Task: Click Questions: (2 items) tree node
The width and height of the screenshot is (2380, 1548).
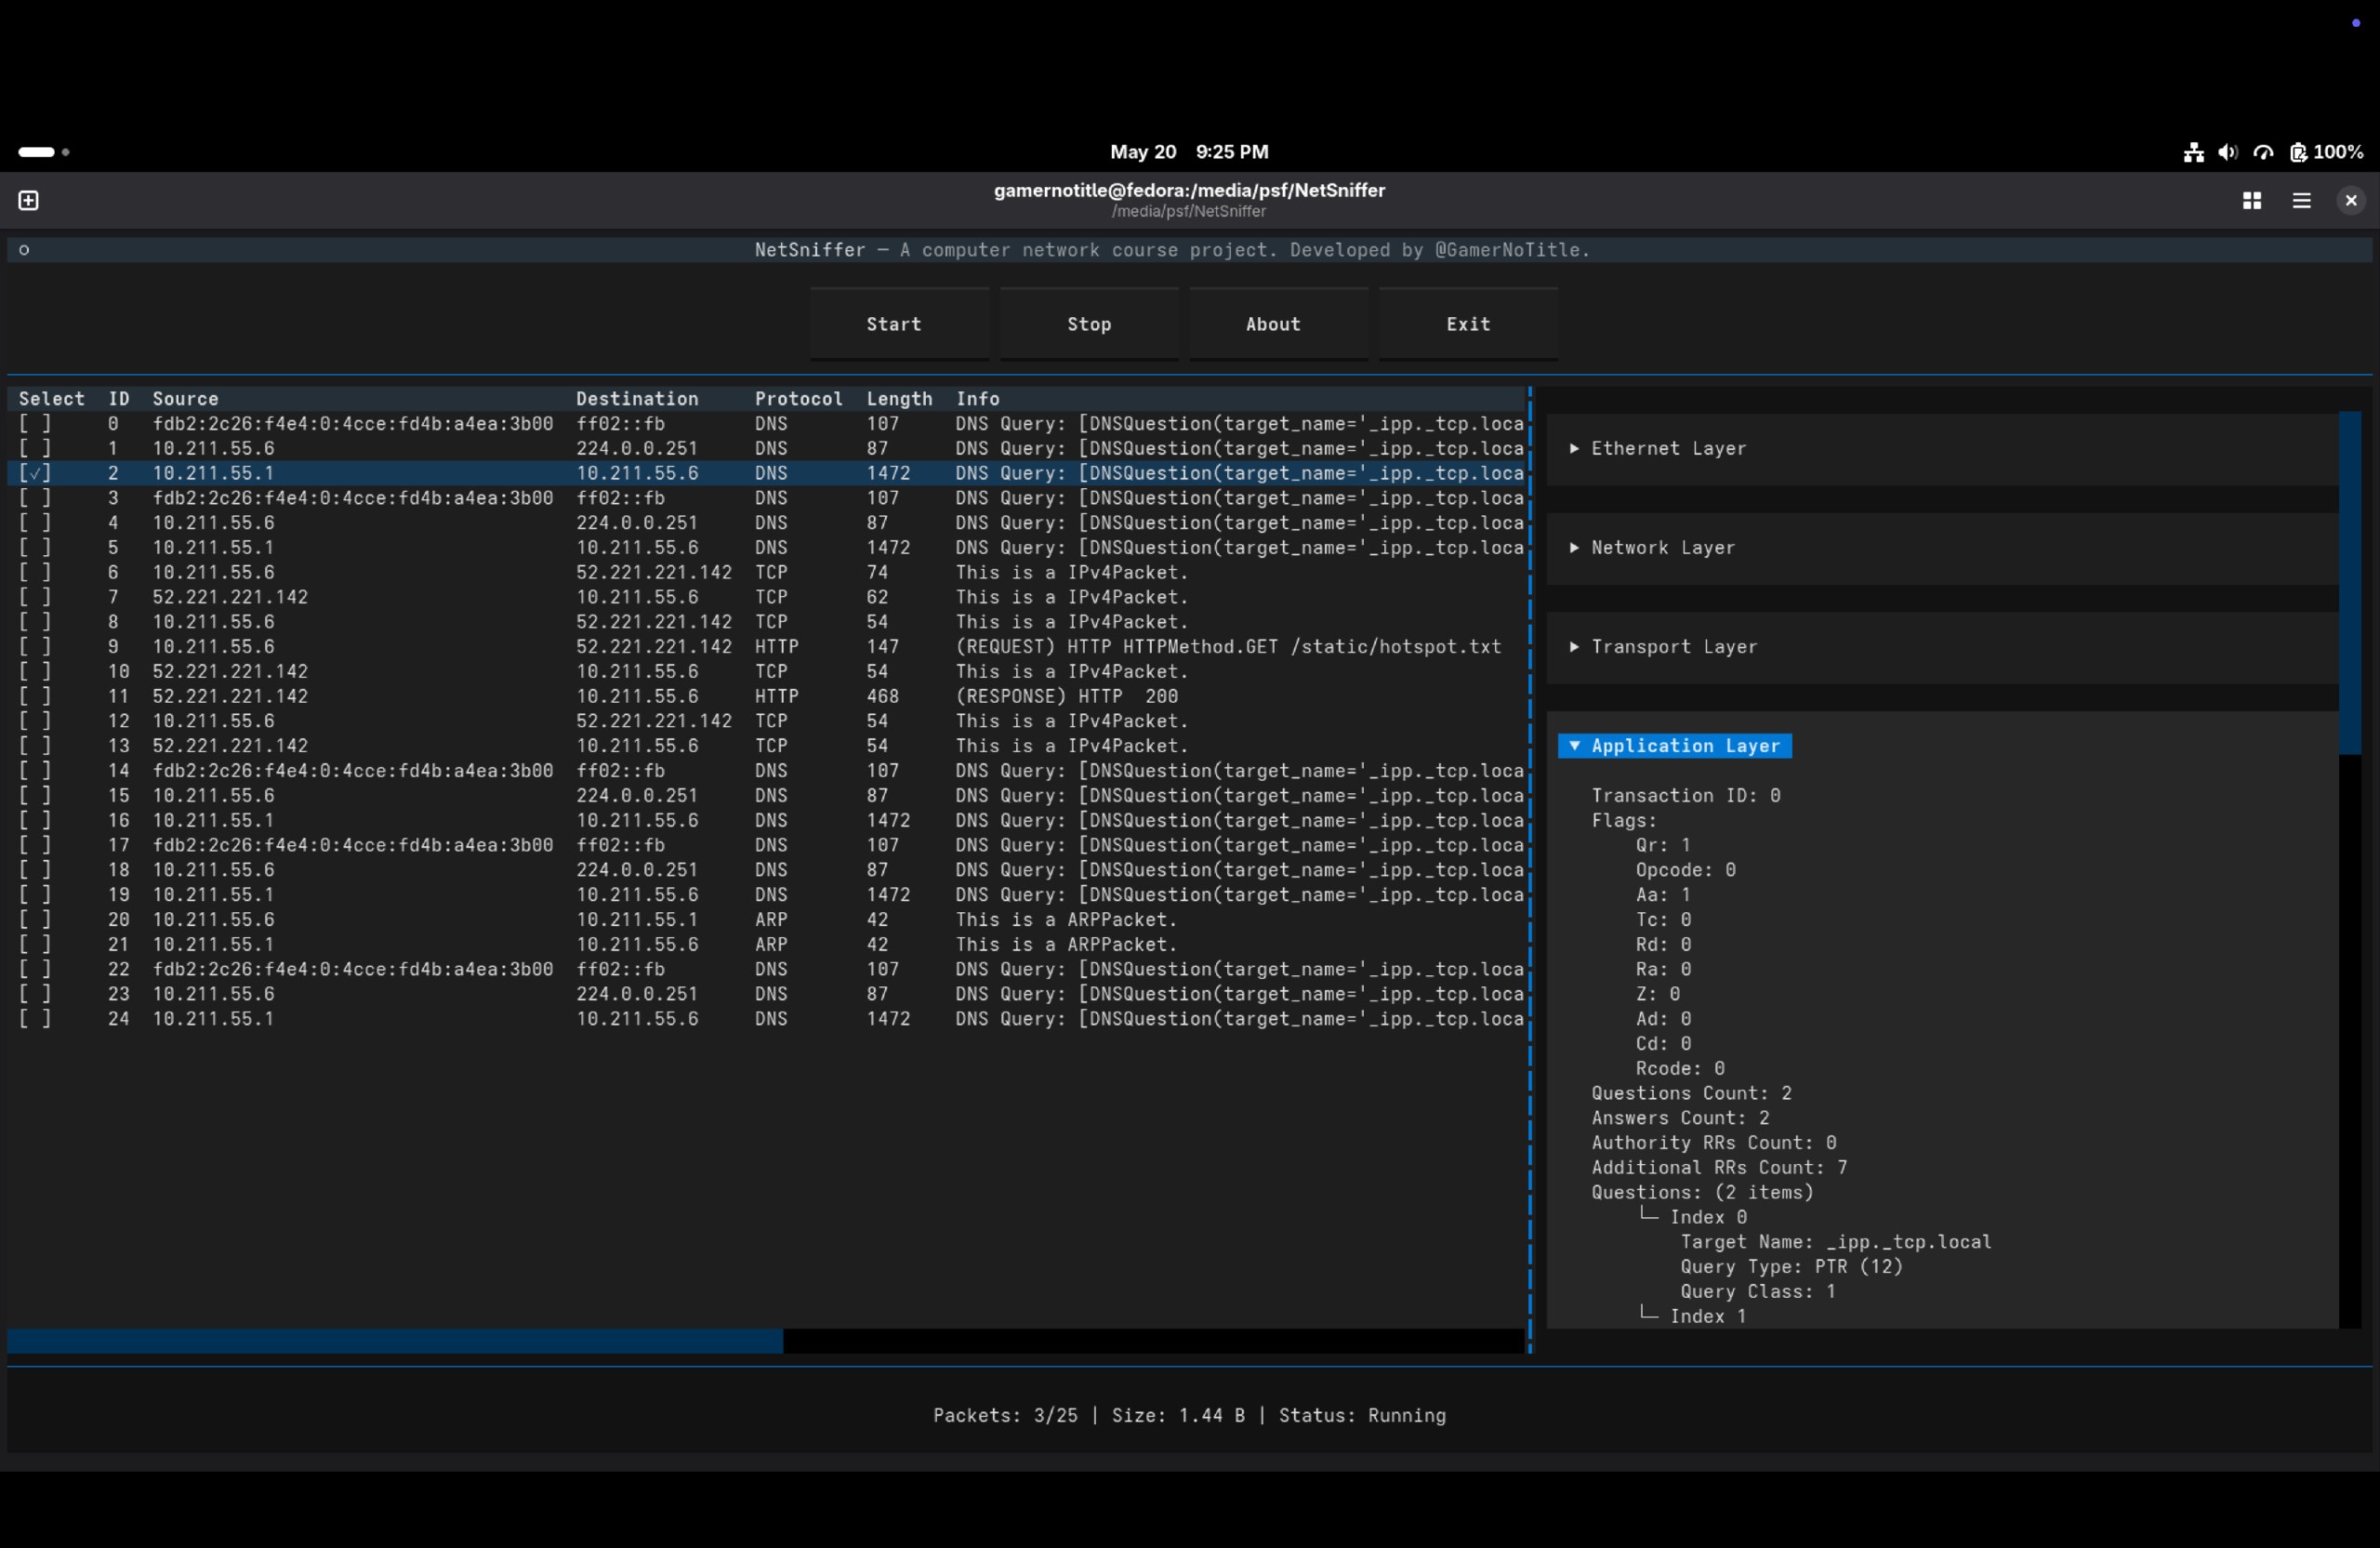Action: [1702, 1193]
